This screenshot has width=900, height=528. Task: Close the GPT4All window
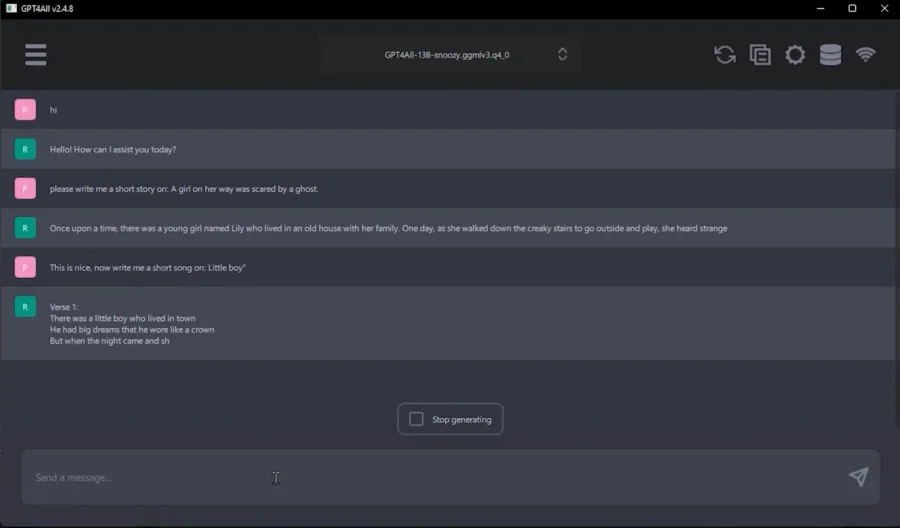click(x=885, y=9)
